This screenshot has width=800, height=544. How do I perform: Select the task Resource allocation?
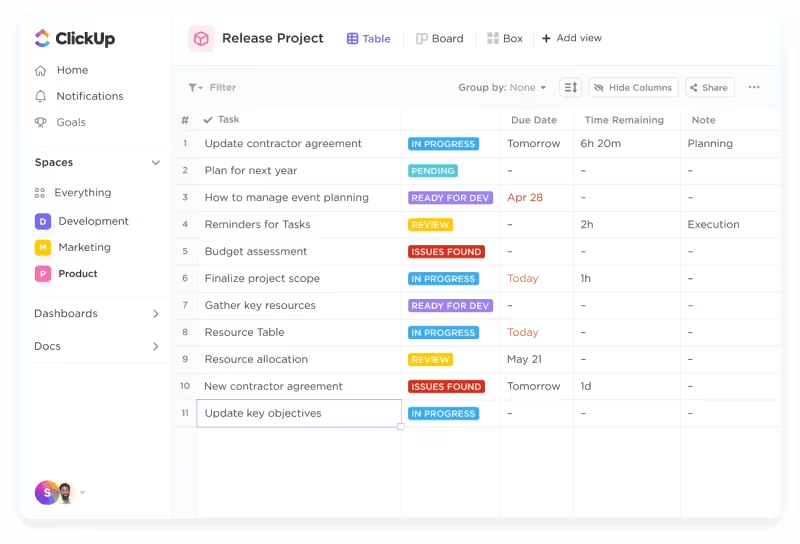coord(256,360)
